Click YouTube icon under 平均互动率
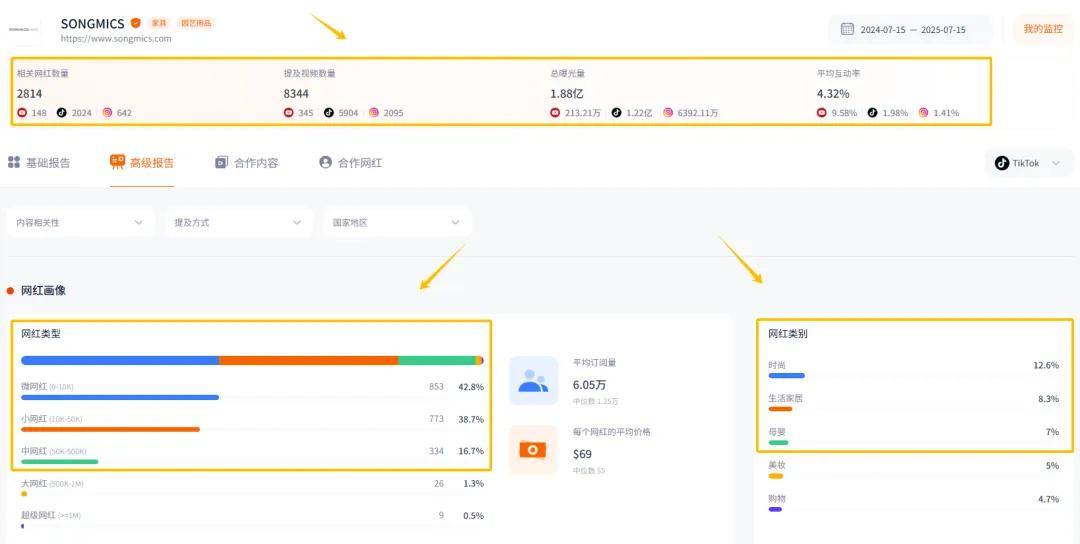 (822, 112)
